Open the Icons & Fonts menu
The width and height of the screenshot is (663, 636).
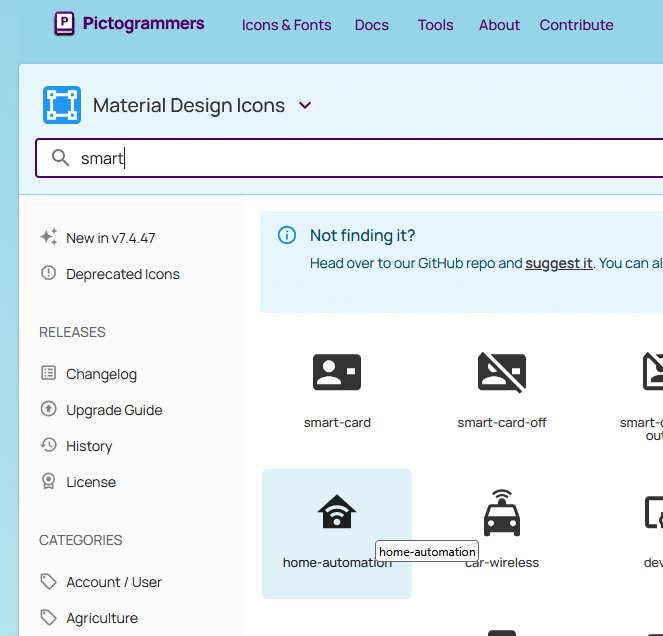pyautogui.click(x=286, y=25)
